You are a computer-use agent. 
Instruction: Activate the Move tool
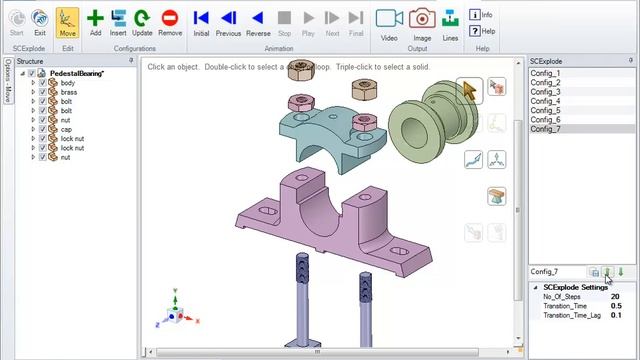(67, 24)
